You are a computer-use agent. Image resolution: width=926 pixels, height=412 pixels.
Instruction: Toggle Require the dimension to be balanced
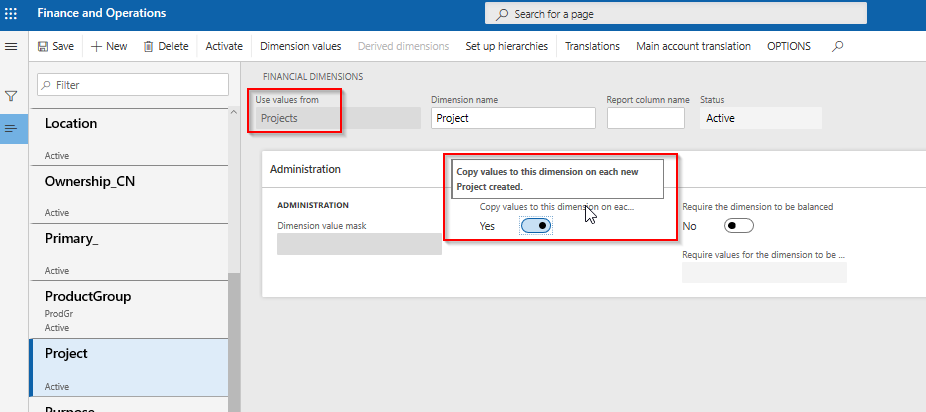tap(739, 225)
